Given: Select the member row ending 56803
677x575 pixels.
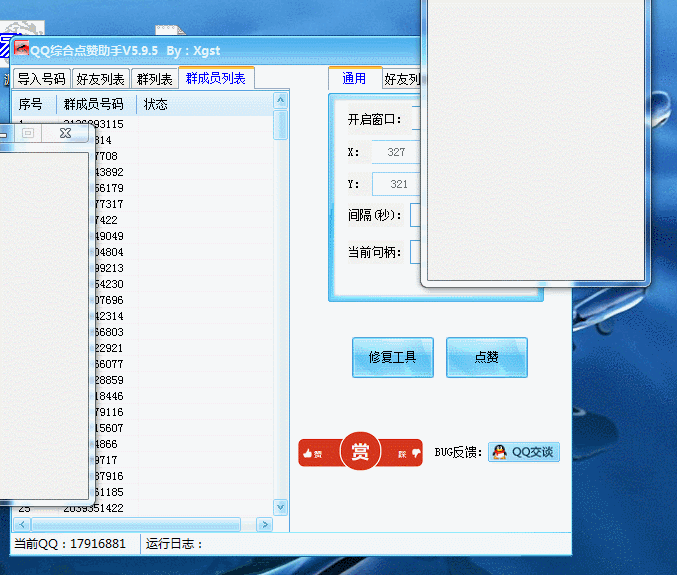Looking at the screenshot, I should tap(183, 332).
